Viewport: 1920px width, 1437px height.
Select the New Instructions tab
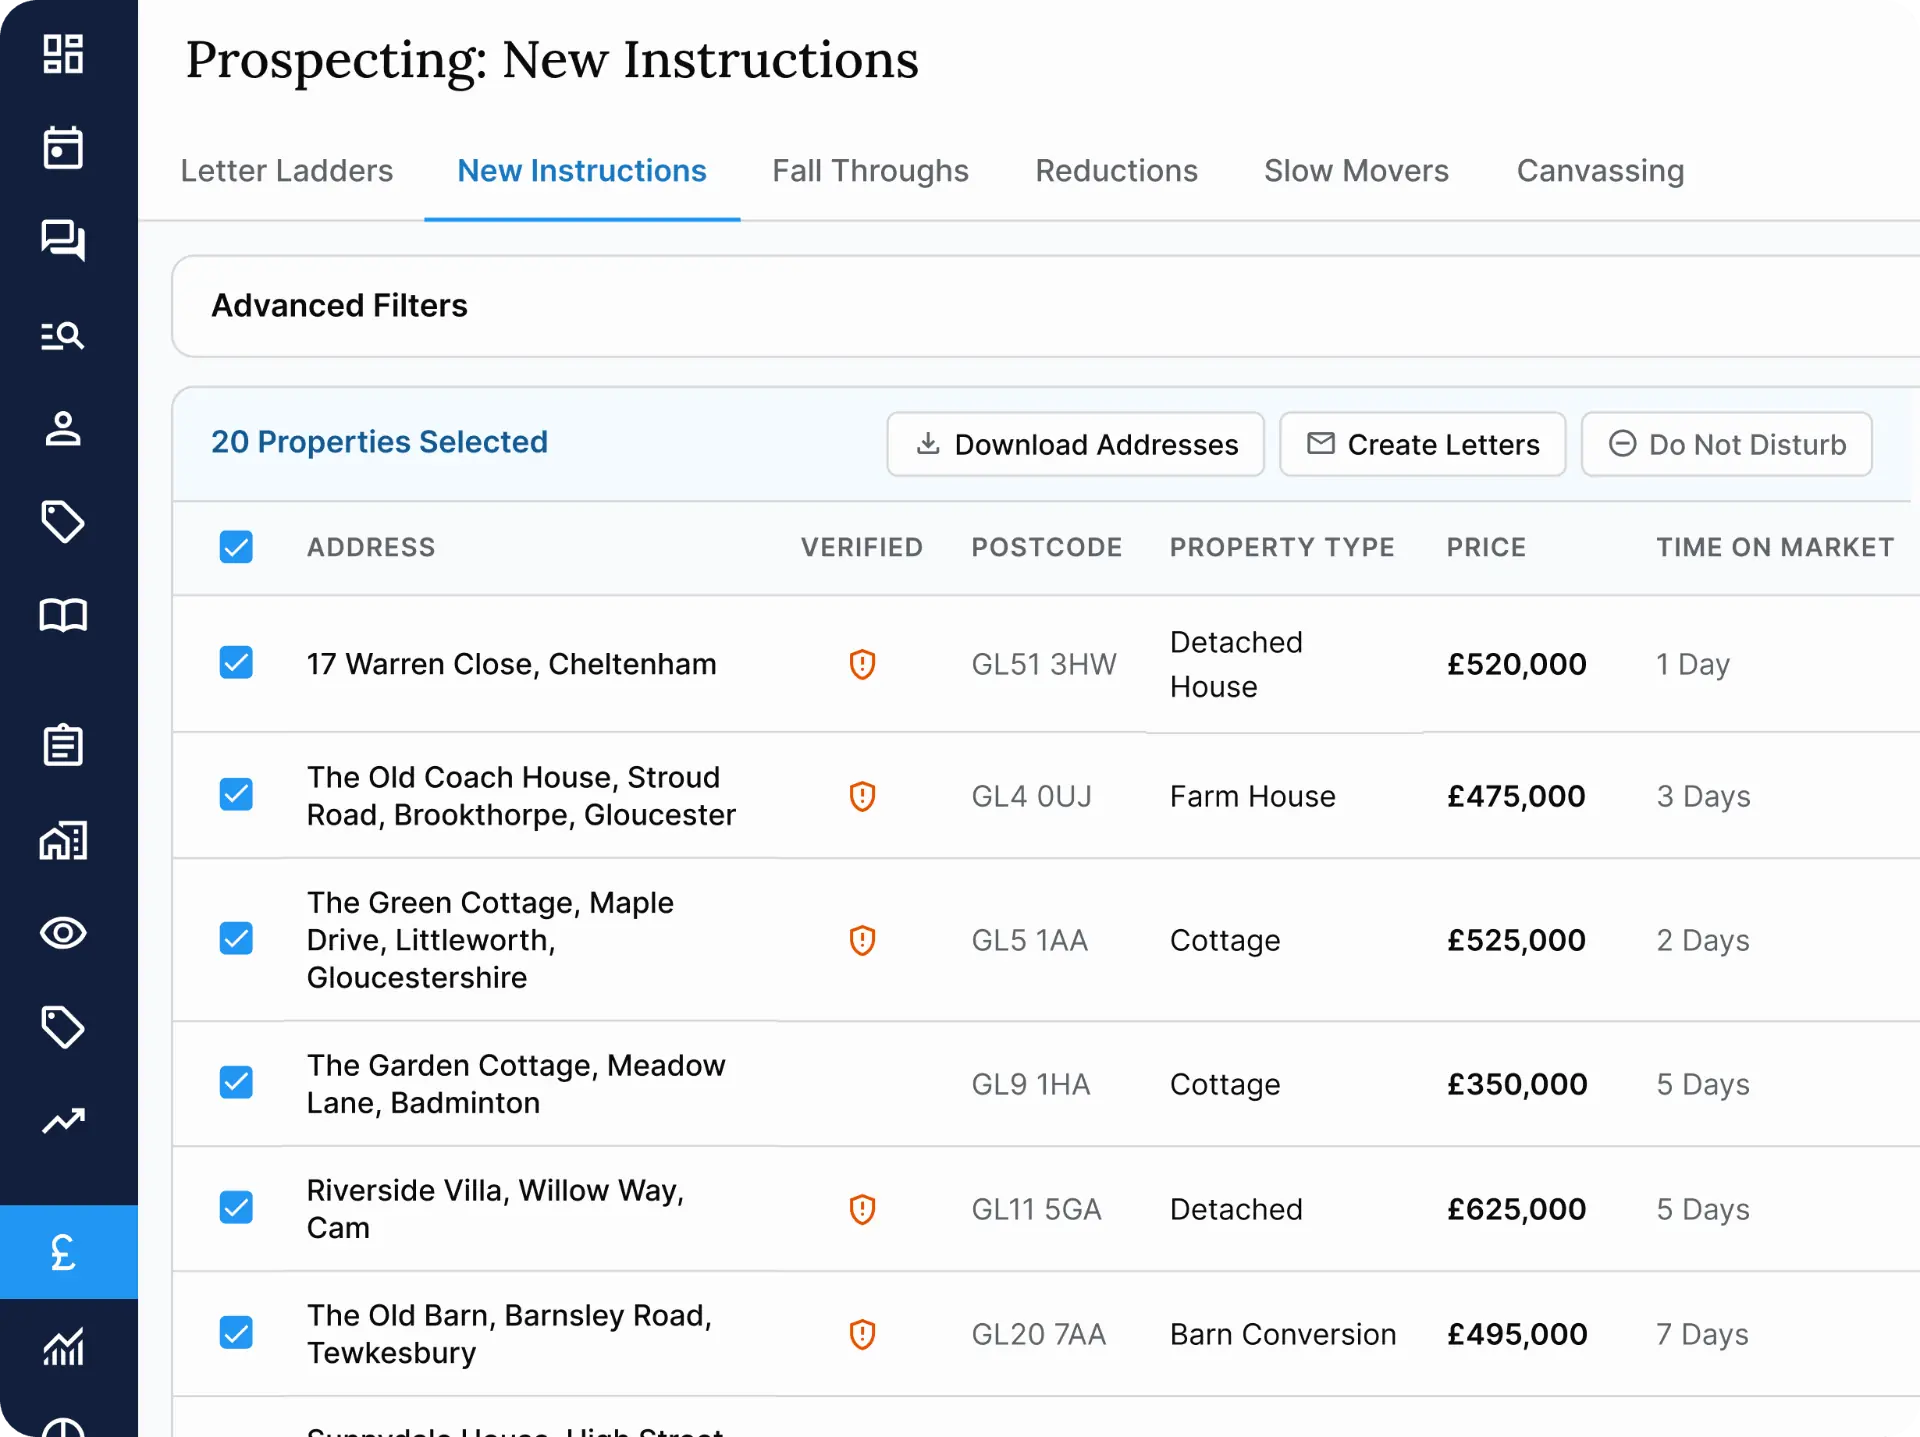tap(582, 171)
